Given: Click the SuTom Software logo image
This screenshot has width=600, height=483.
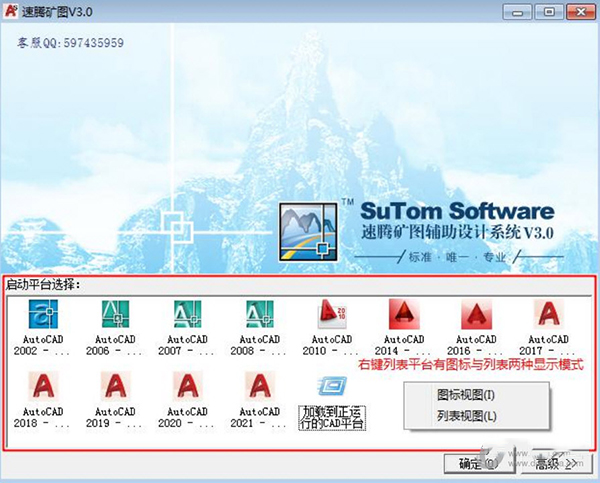Looking at the screenshot, I should point(308,232).
